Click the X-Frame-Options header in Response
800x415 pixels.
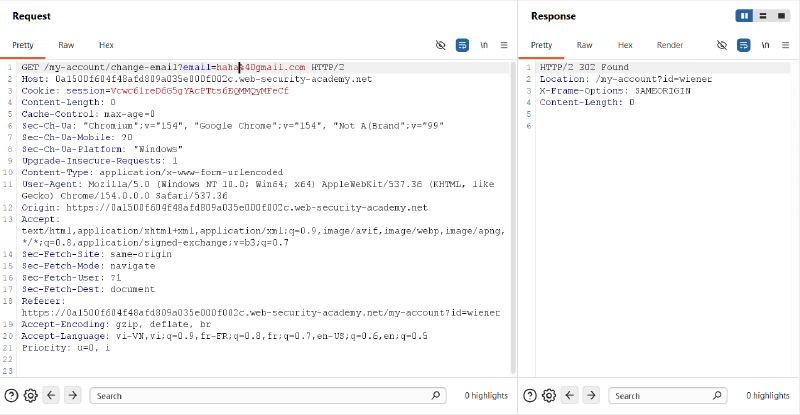pyautogui.click(x=615, y=91)
